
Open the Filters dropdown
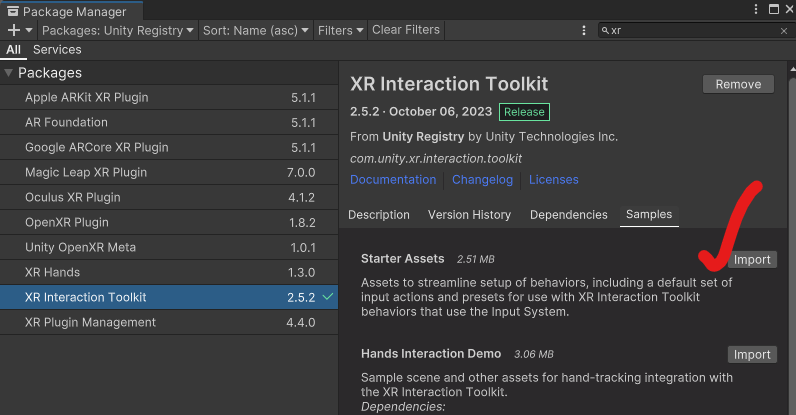pos(340,31)
